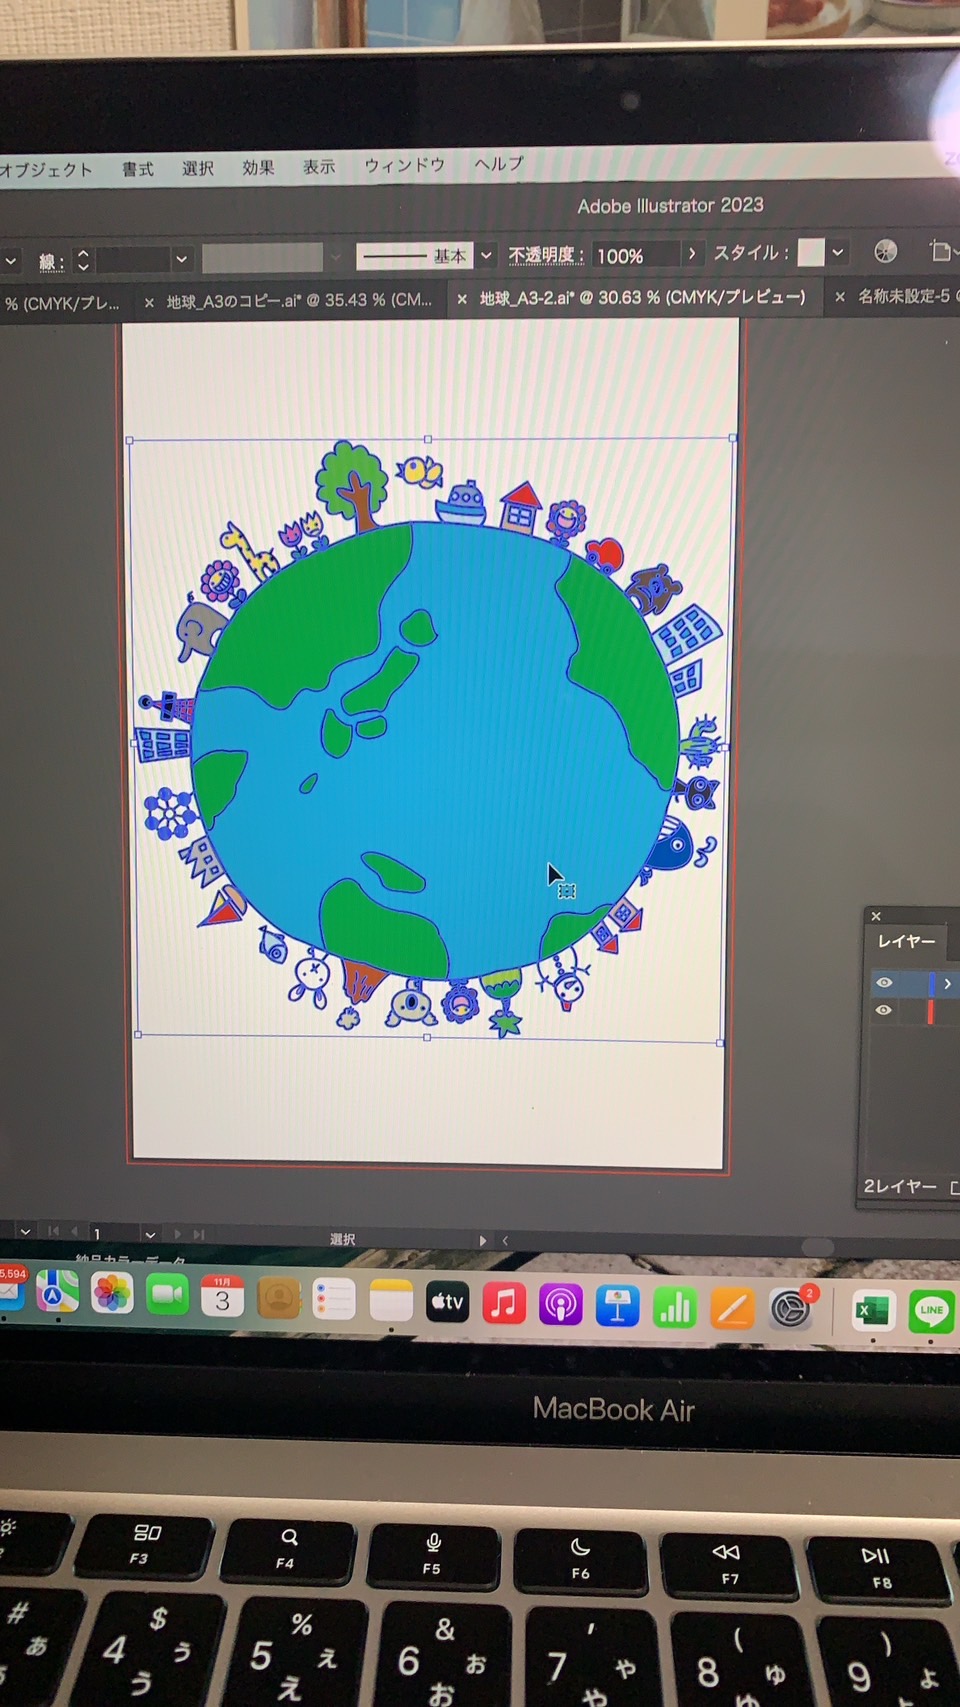Open the オブジェクト menu
The height and width of the screenshot is (1707, 960).
pos(46,170)
